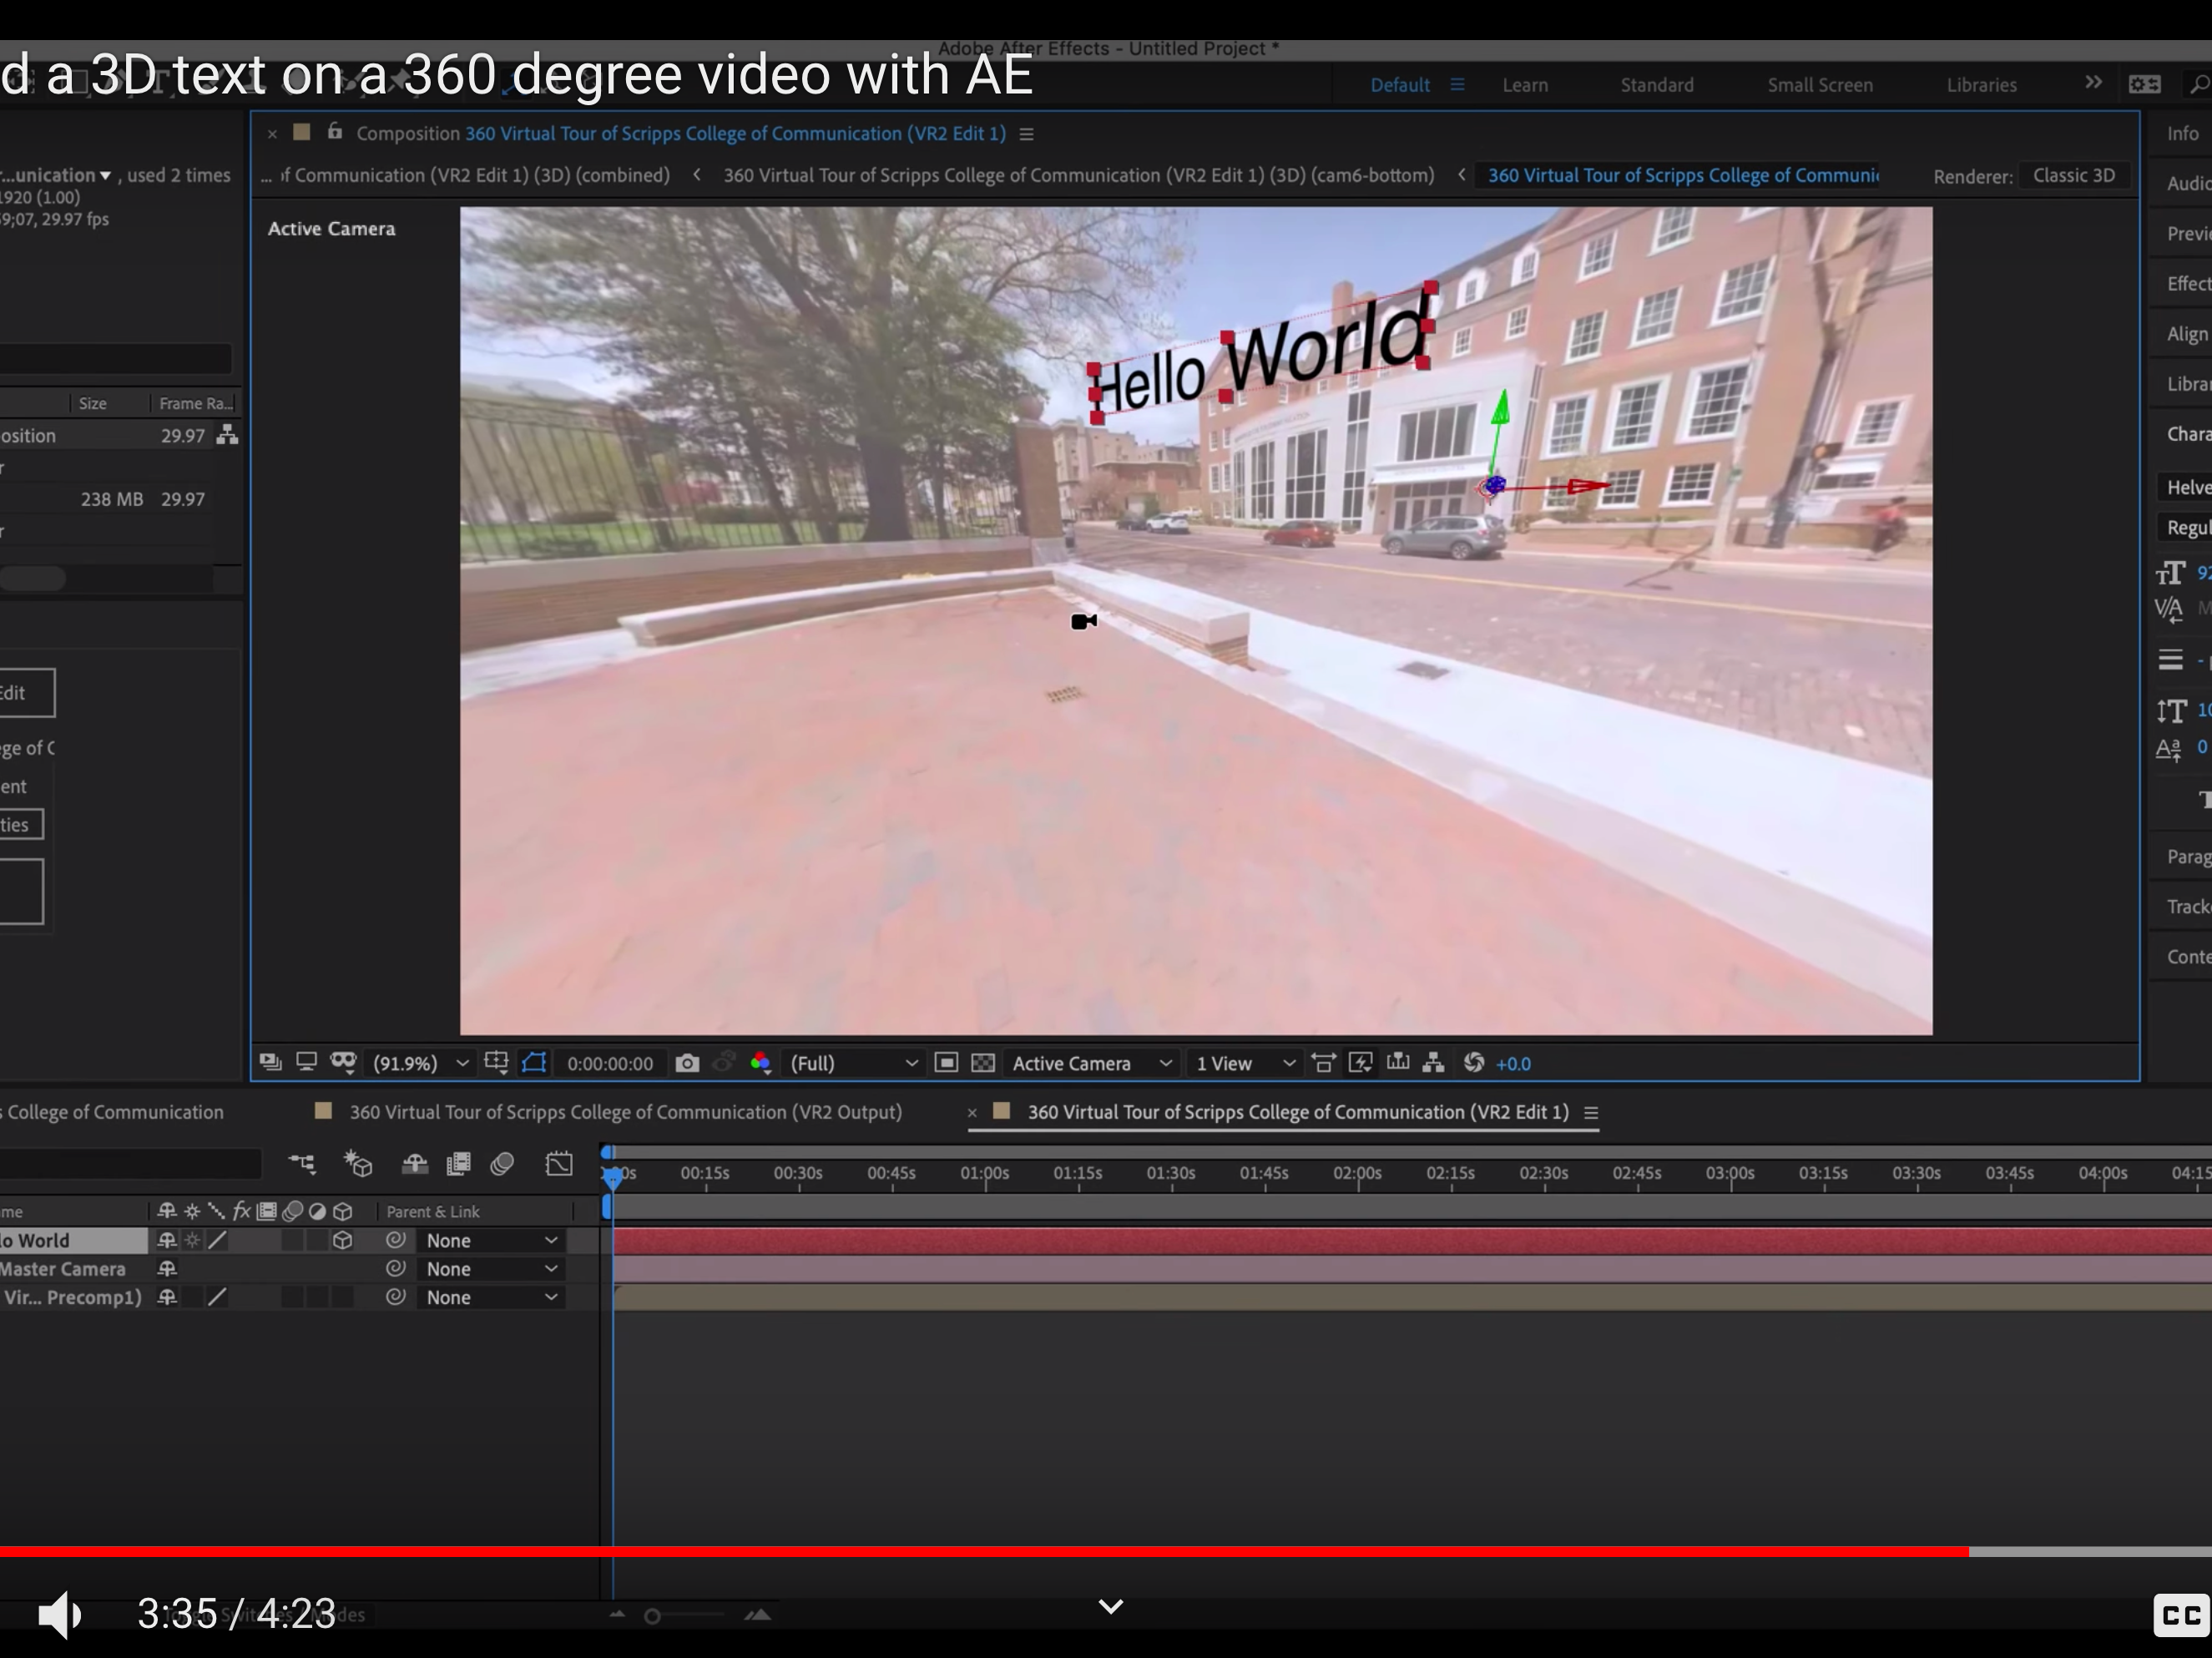2212x1658 pixels.
Task: Toggle 3D layer switch on Hello World
Action: coord(342,1240)
